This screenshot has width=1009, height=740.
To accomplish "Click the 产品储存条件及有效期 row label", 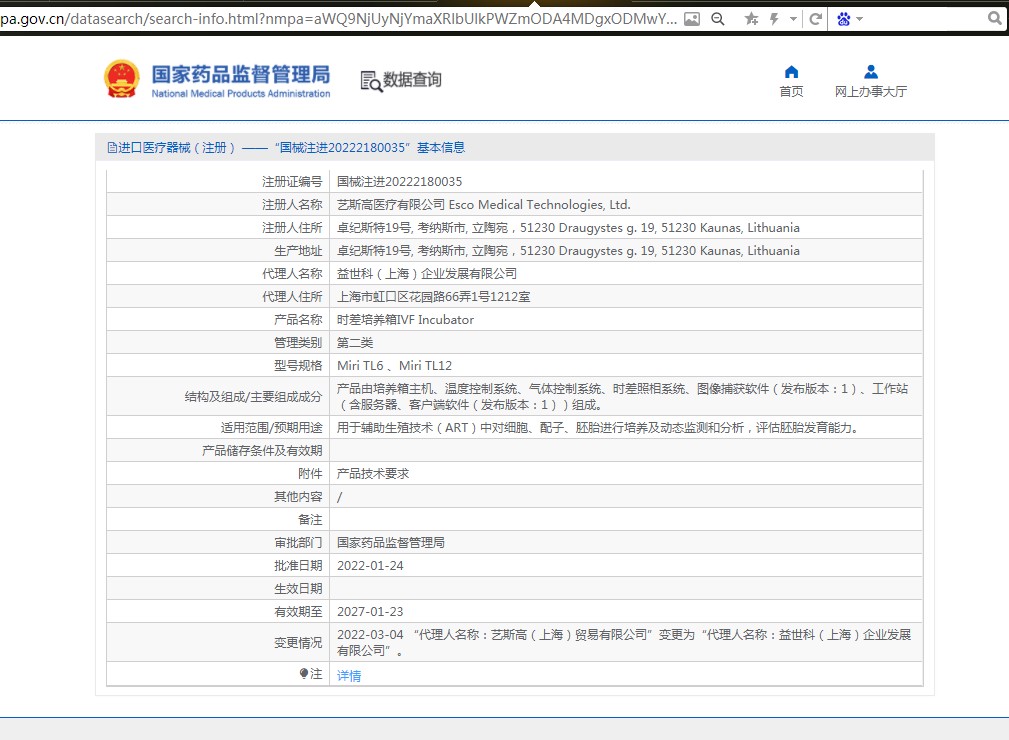I will (x=262, y=450).
